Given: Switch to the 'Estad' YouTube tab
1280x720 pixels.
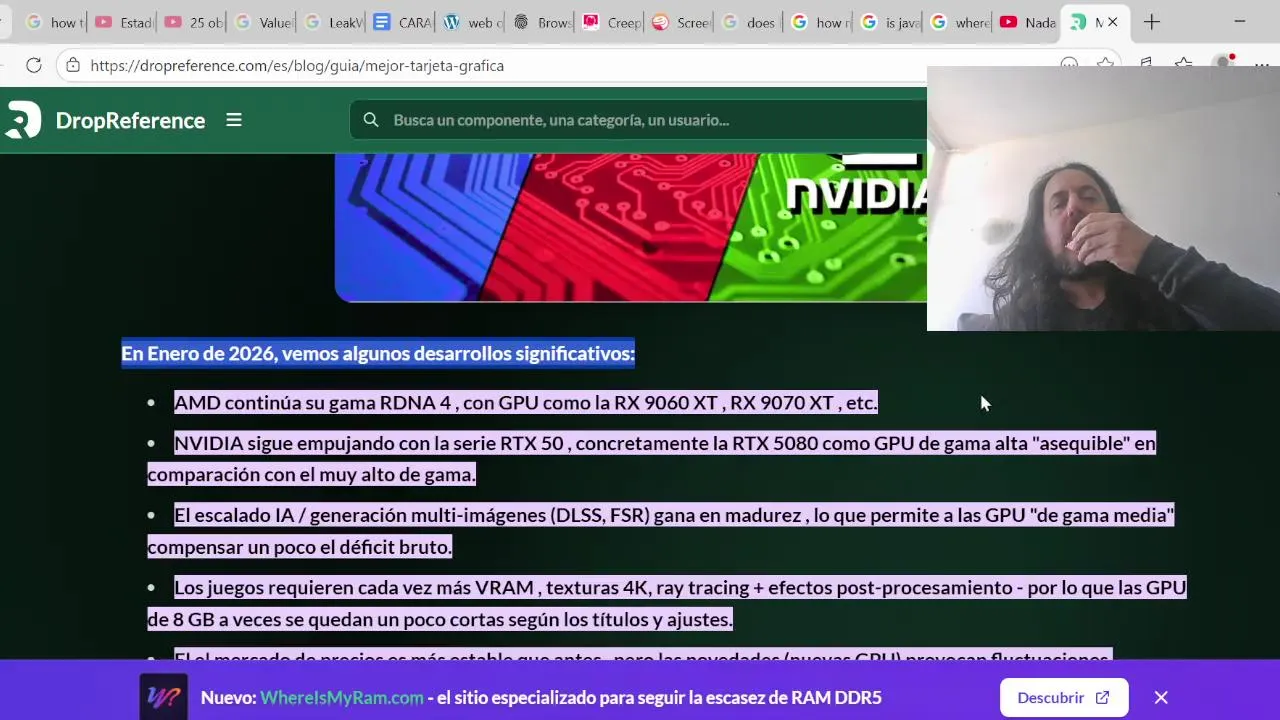Looking at the screenshot, I should click(x=124, y=22).
